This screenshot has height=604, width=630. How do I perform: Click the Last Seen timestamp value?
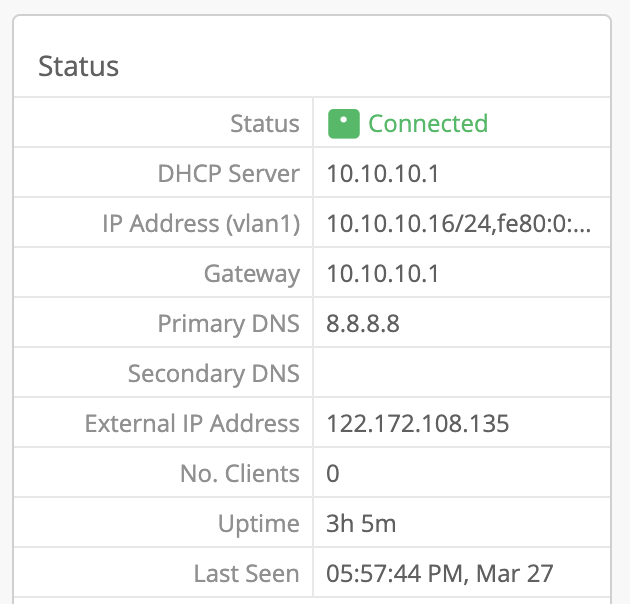(x=440, y=574)
